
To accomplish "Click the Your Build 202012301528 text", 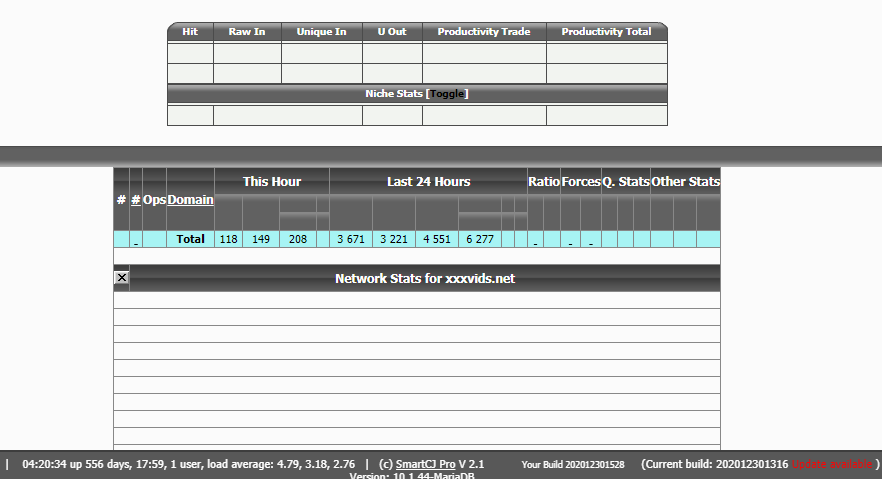I will coord(573,464).
